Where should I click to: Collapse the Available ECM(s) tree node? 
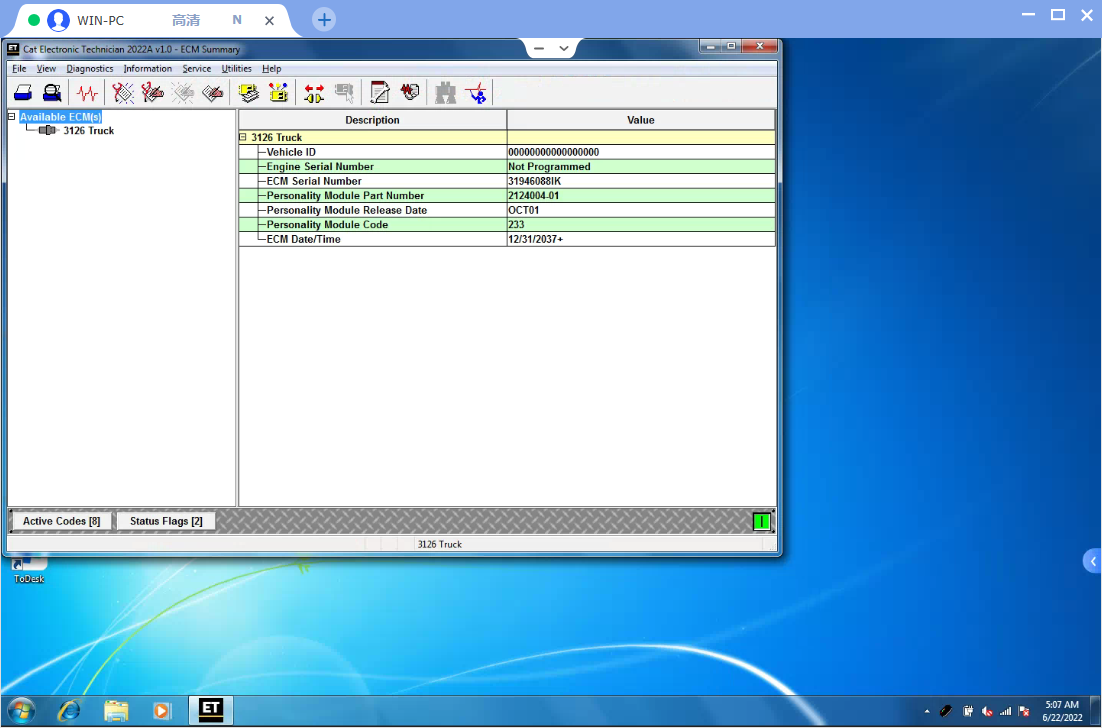coord(11,117)
